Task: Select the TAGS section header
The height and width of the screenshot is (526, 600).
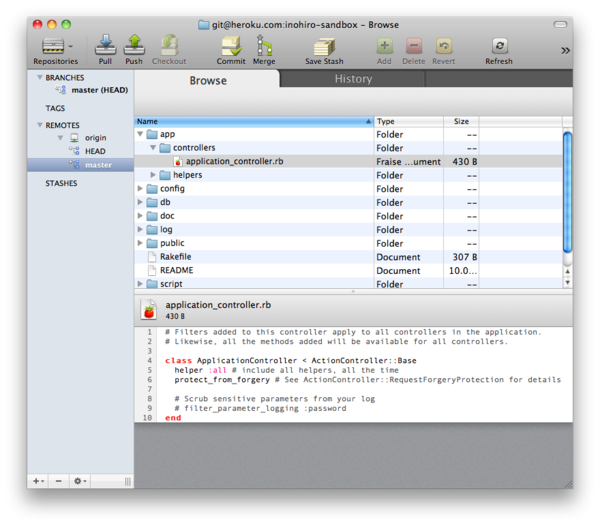Action: [x=55, y=108]
